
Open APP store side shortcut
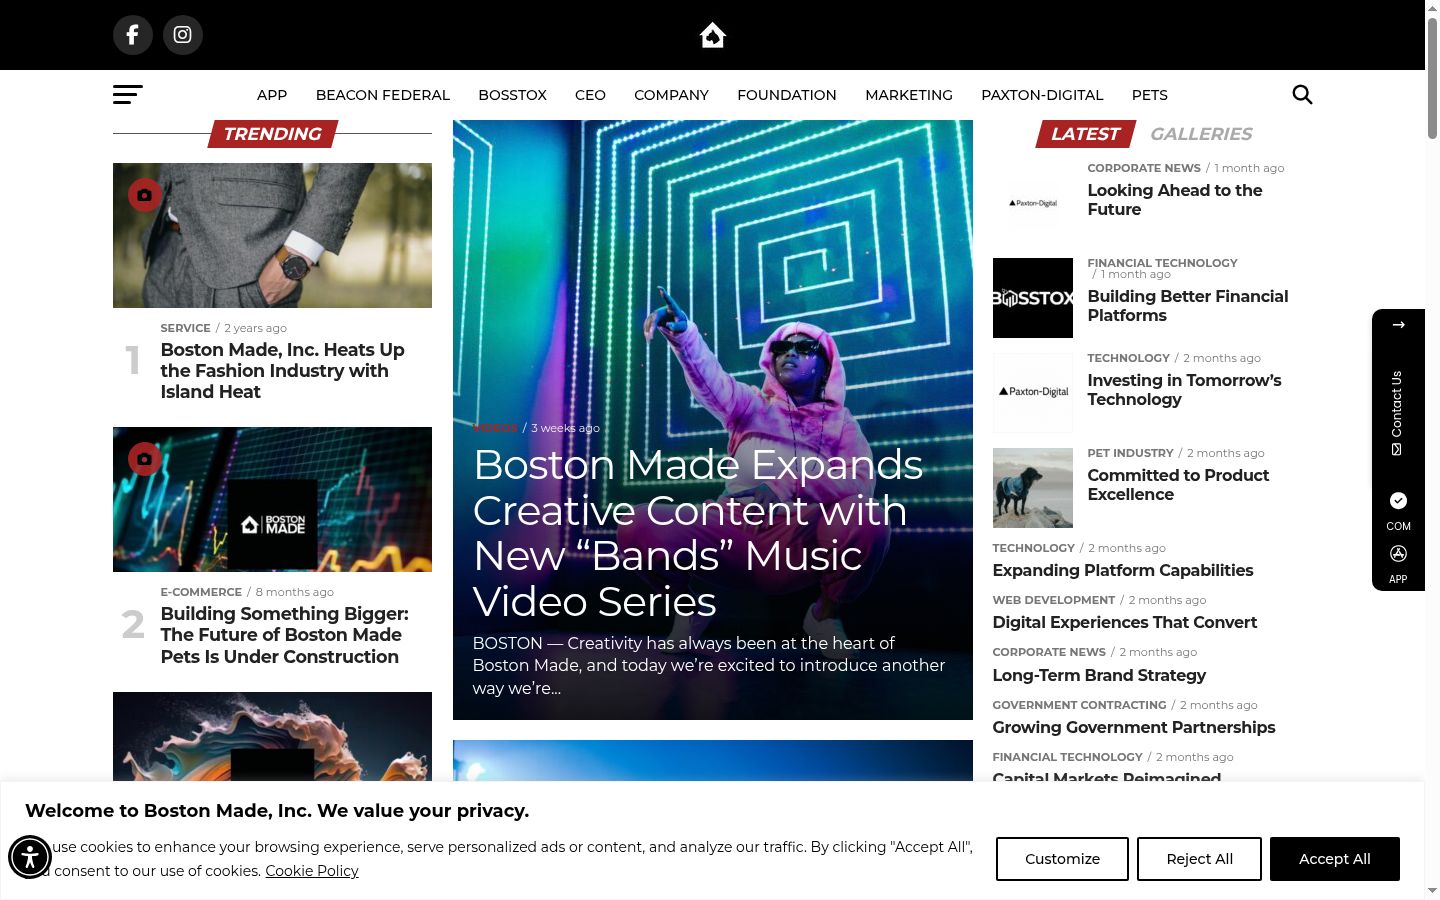tap(1398, 564)
